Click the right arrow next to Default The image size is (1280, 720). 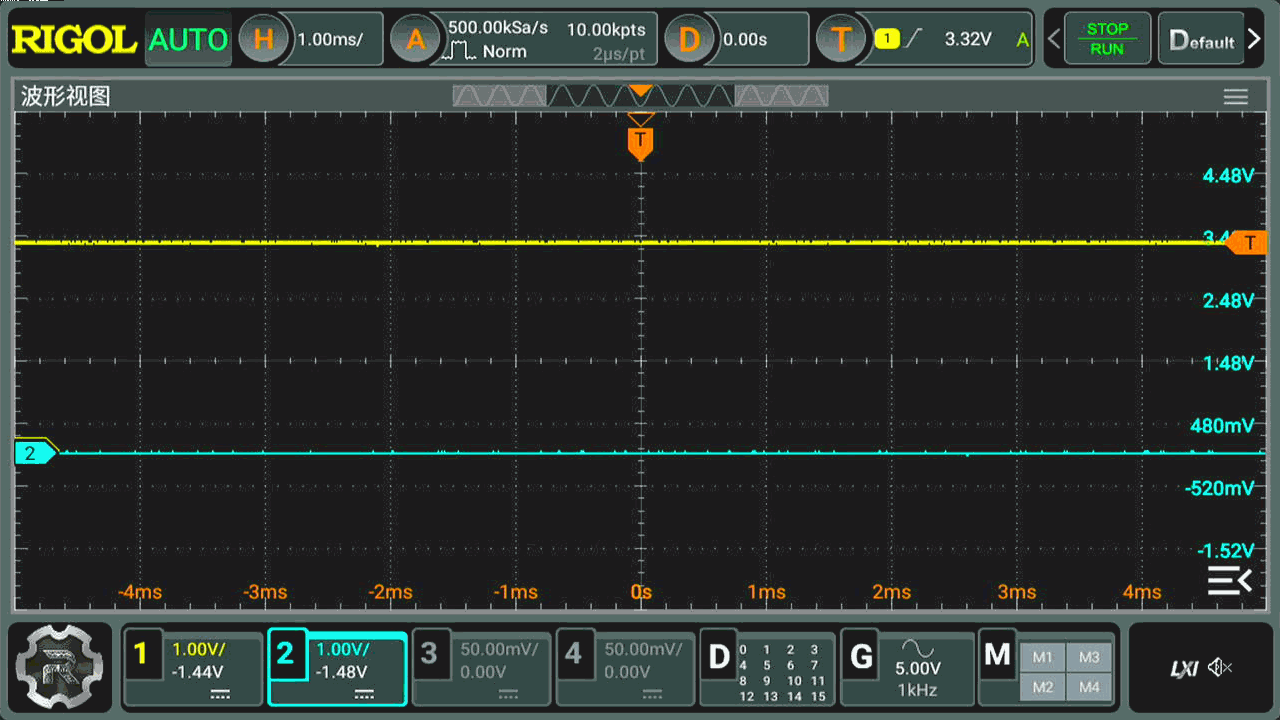[1256, 40]
